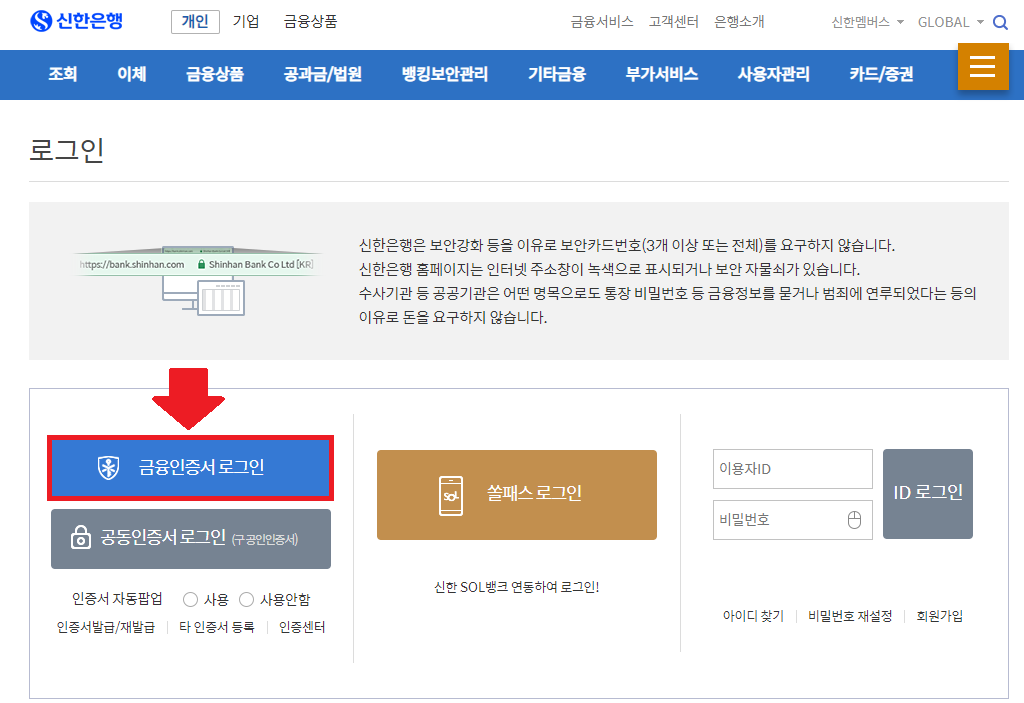The image size is (1024, 703).
Task: Click the ID 로그인 button
Action: click(928, 493)
